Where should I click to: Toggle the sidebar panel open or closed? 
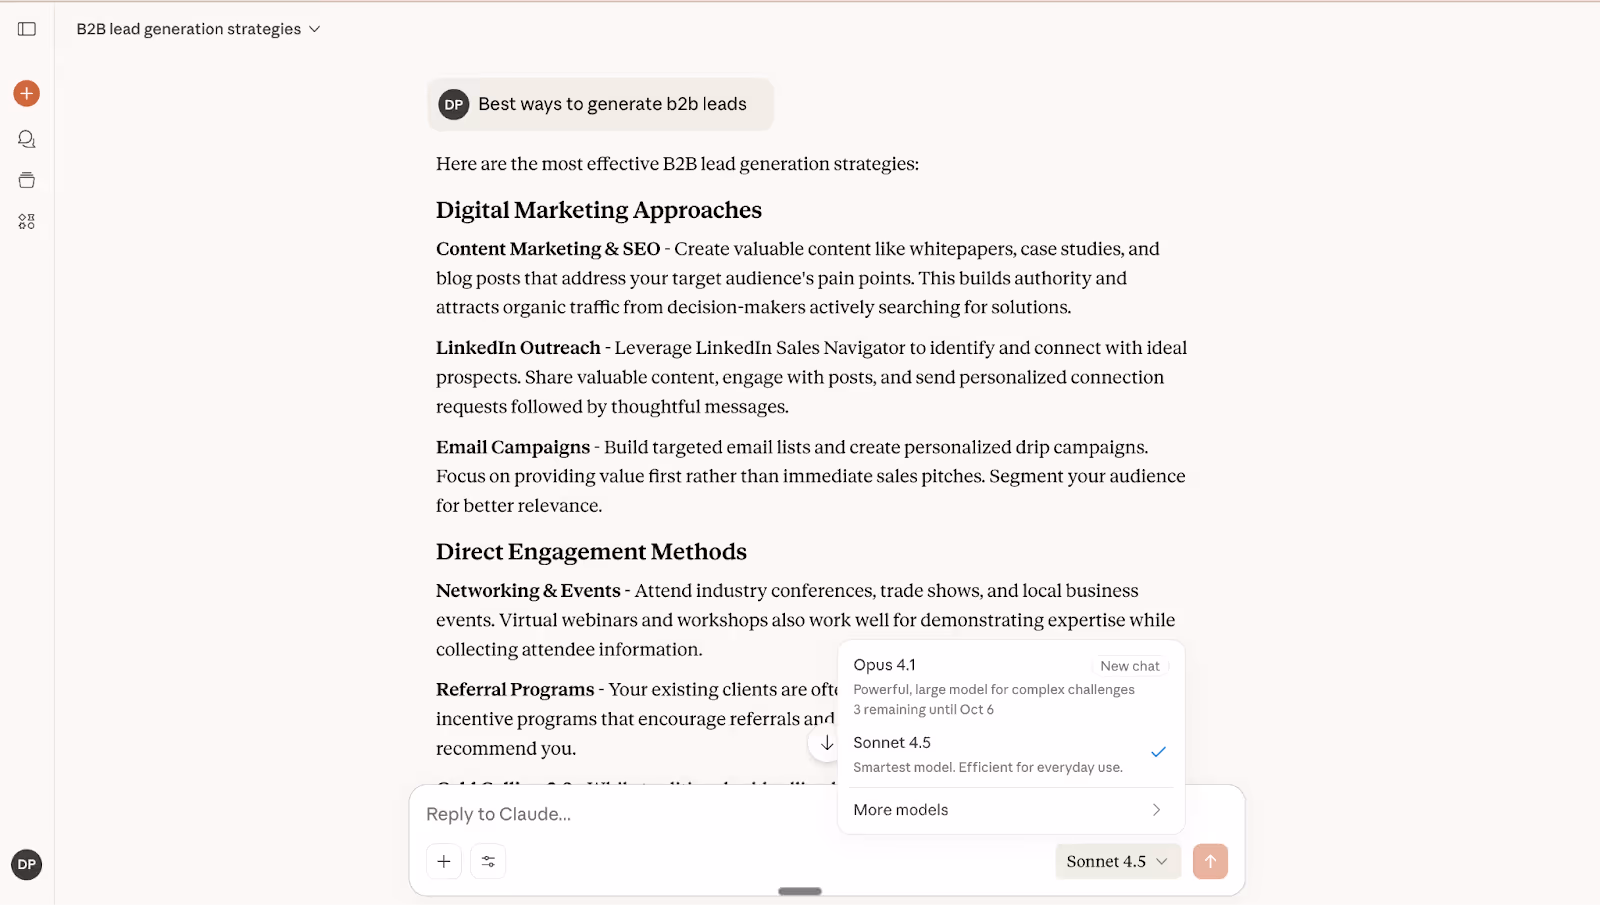pyautogui.click(x=27, y=28)
